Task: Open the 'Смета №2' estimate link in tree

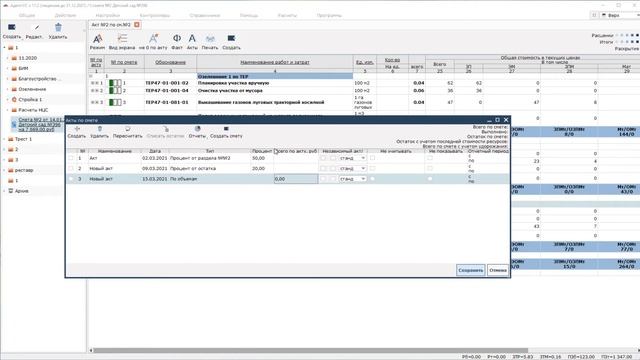Action: click(x=40, y=124)
